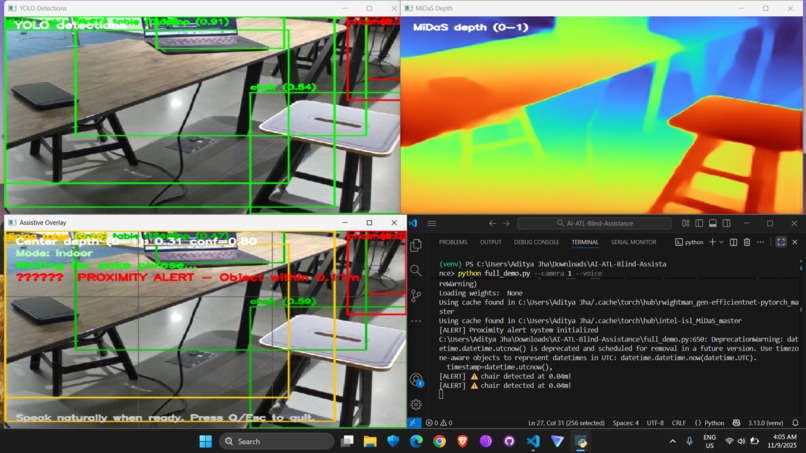The image size is (806, 453).
Task: Open the volume control in the system tray
Action: point(741,441)
